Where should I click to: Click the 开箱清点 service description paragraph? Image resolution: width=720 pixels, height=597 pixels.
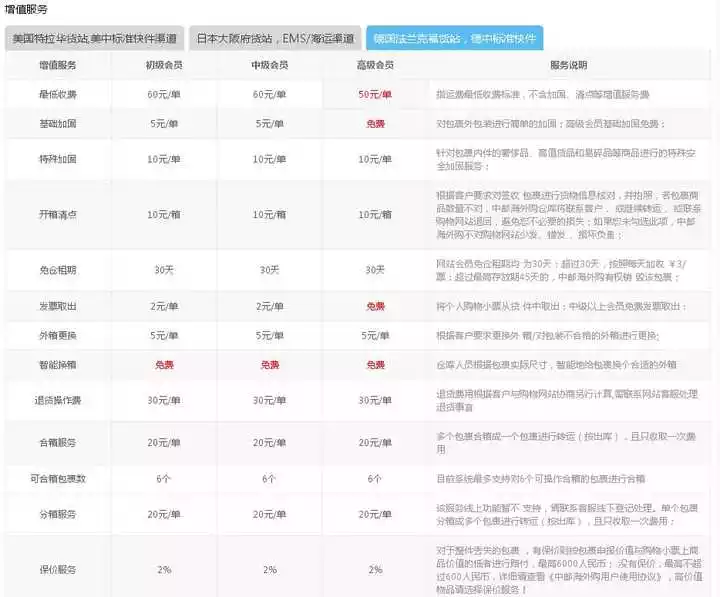point(568,215)
